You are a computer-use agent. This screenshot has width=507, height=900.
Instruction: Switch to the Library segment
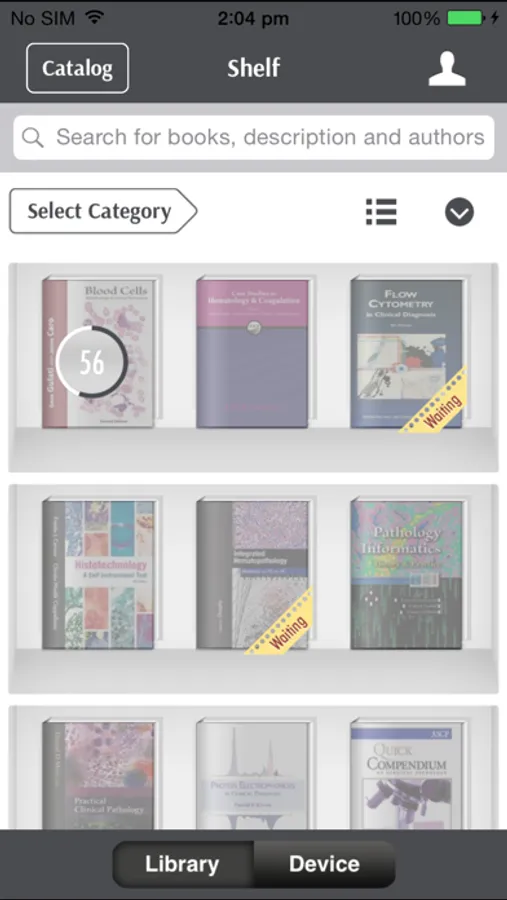click(x=183, y=864)
